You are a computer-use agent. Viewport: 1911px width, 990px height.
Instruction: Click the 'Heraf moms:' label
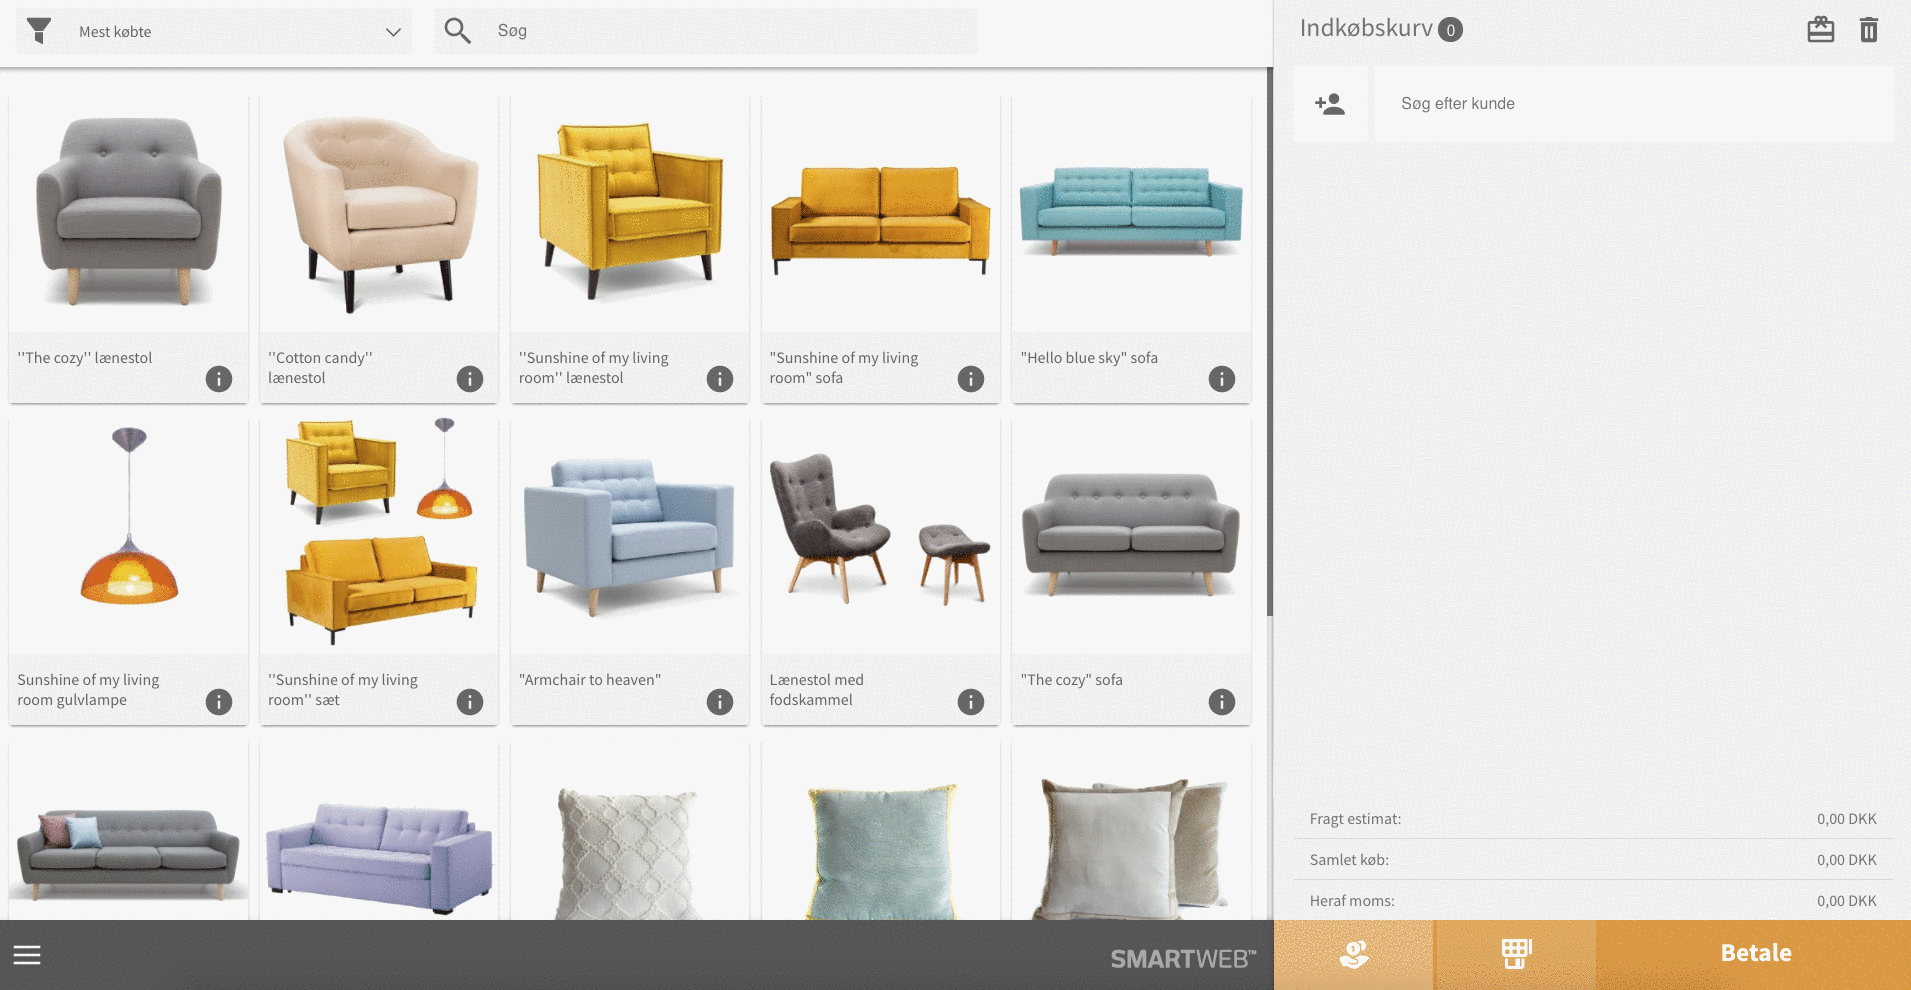coord(1352,901)
